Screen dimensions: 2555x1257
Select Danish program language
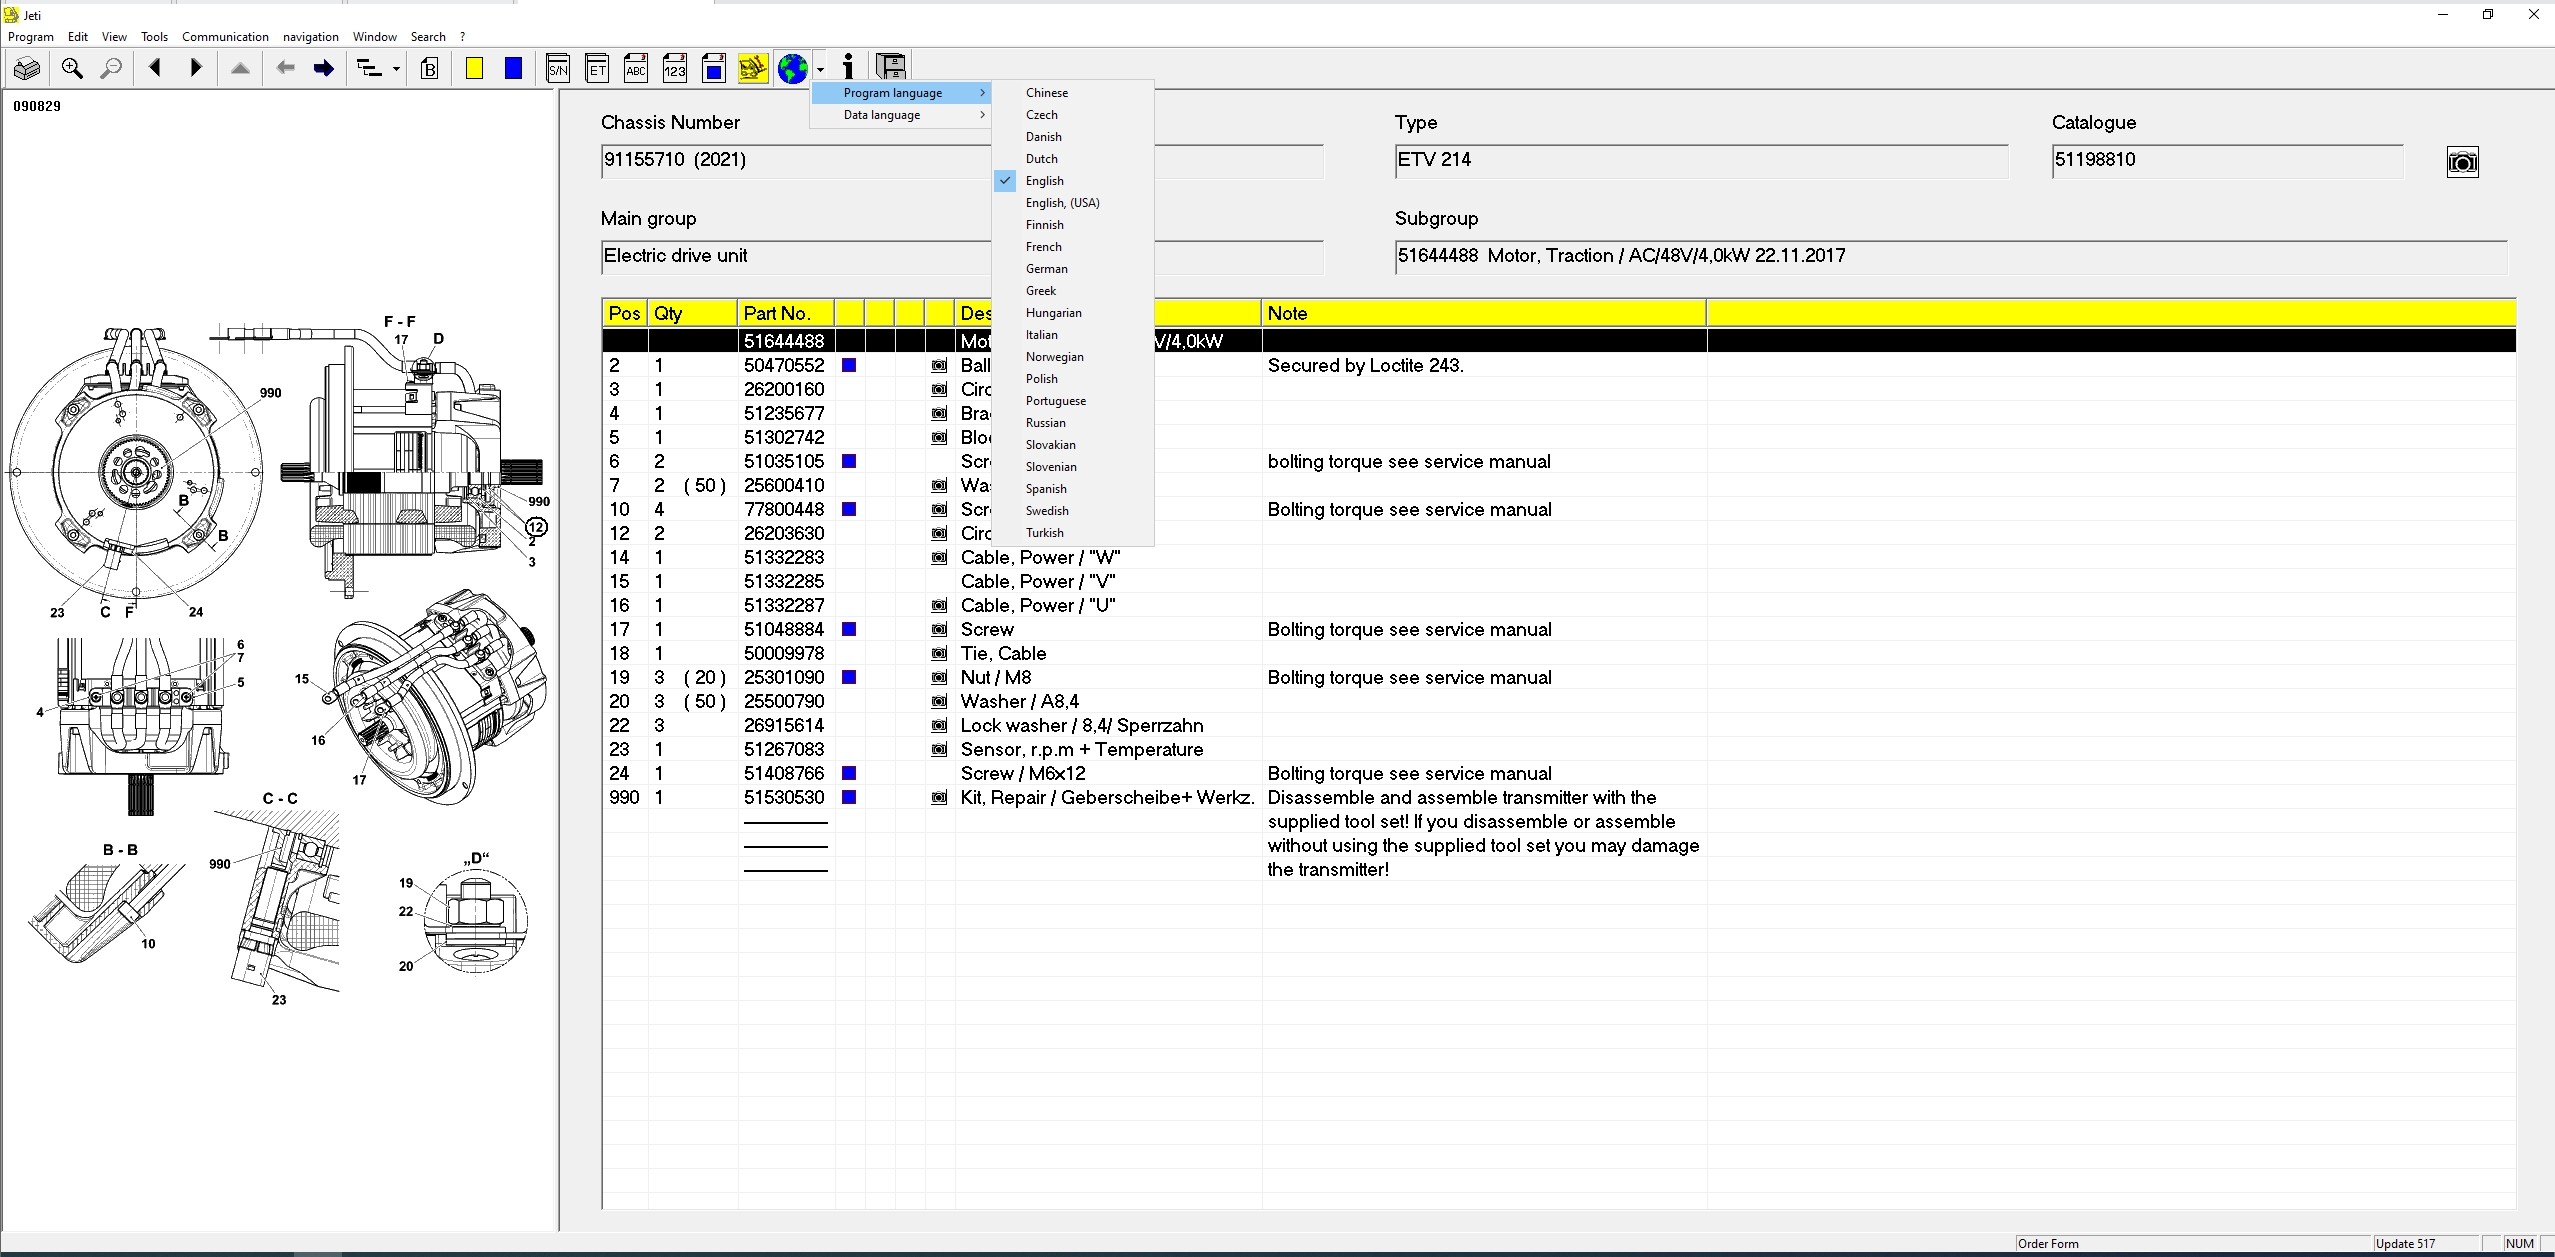(1073, 137)
